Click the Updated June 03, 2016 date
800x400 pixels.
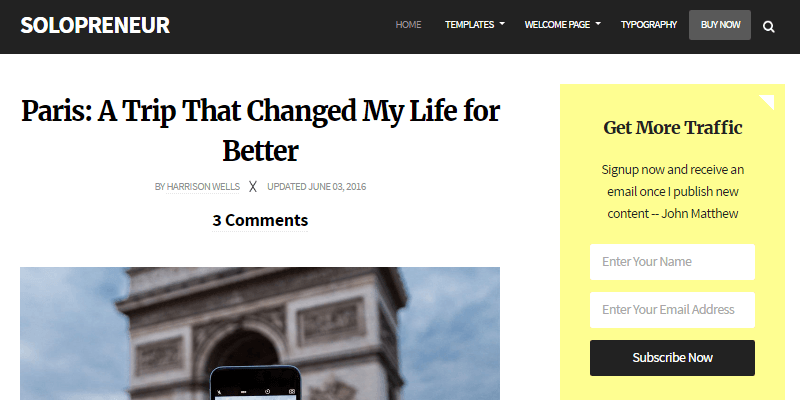click(316, 186)
